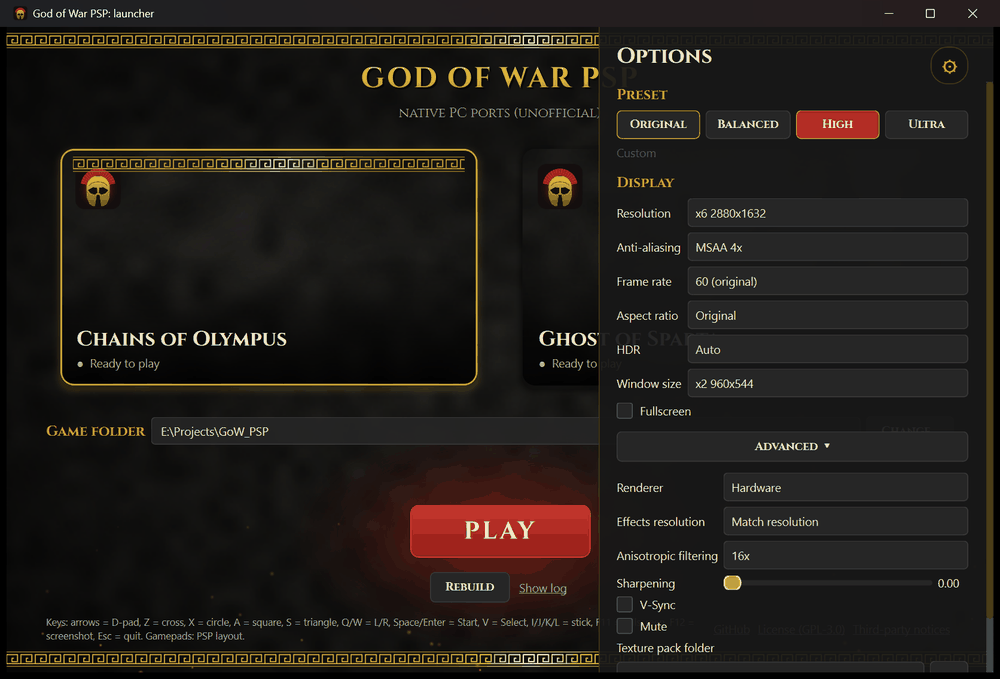Open the HDR dropdown set to Auto
Screen dimensions: 1000x679
(827, 349)
